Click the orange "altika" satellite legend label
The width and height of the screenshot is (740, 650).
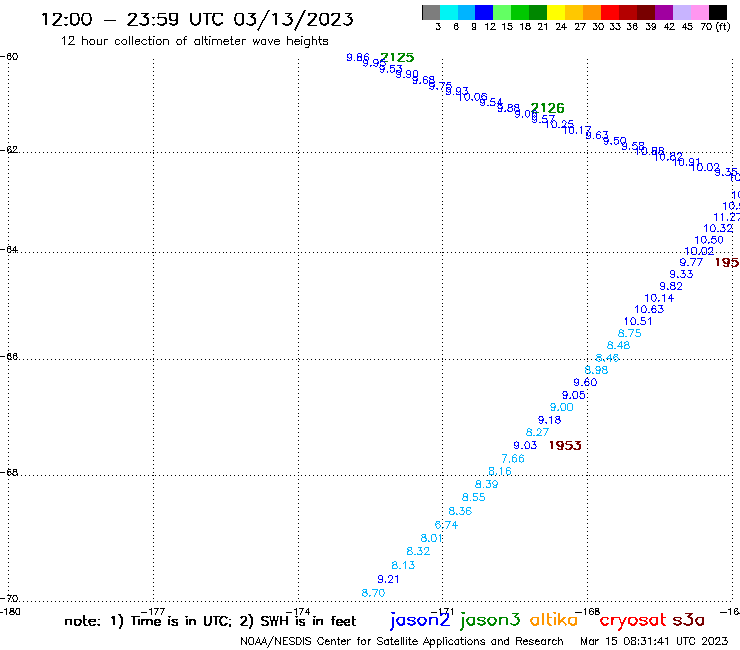click(x=554, y=620)
